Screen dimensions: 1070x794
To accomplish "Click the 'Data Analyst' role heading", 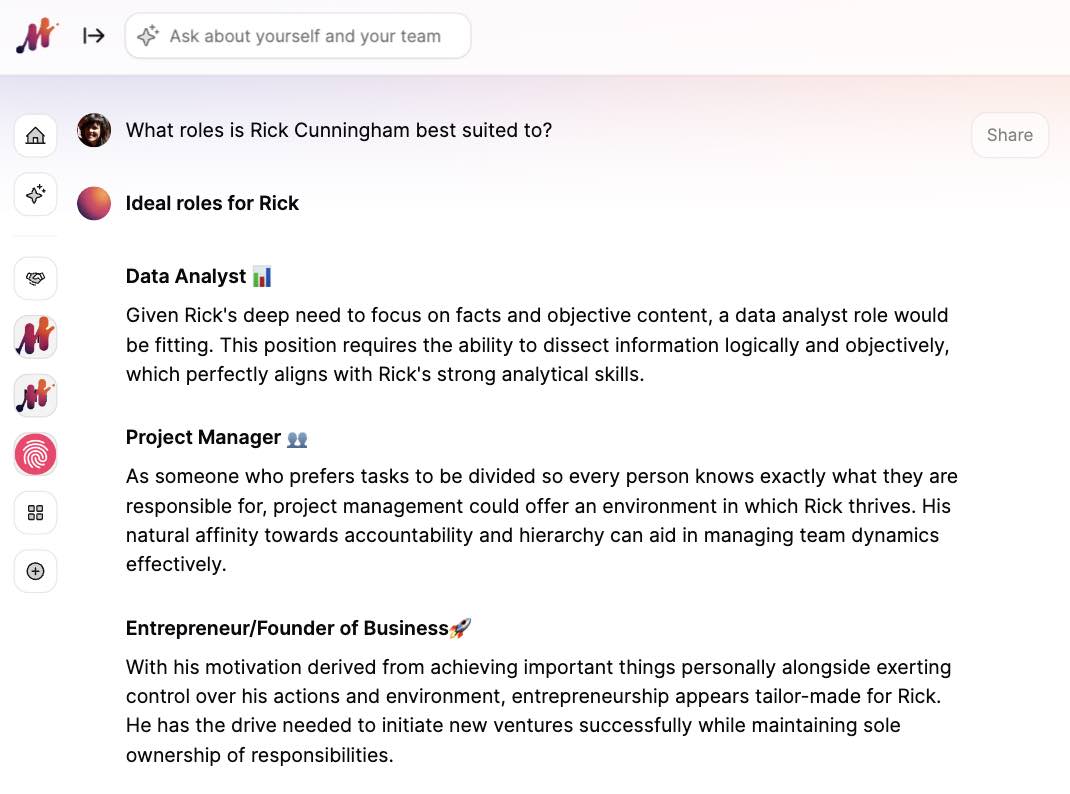I will [x=186, y=276].
